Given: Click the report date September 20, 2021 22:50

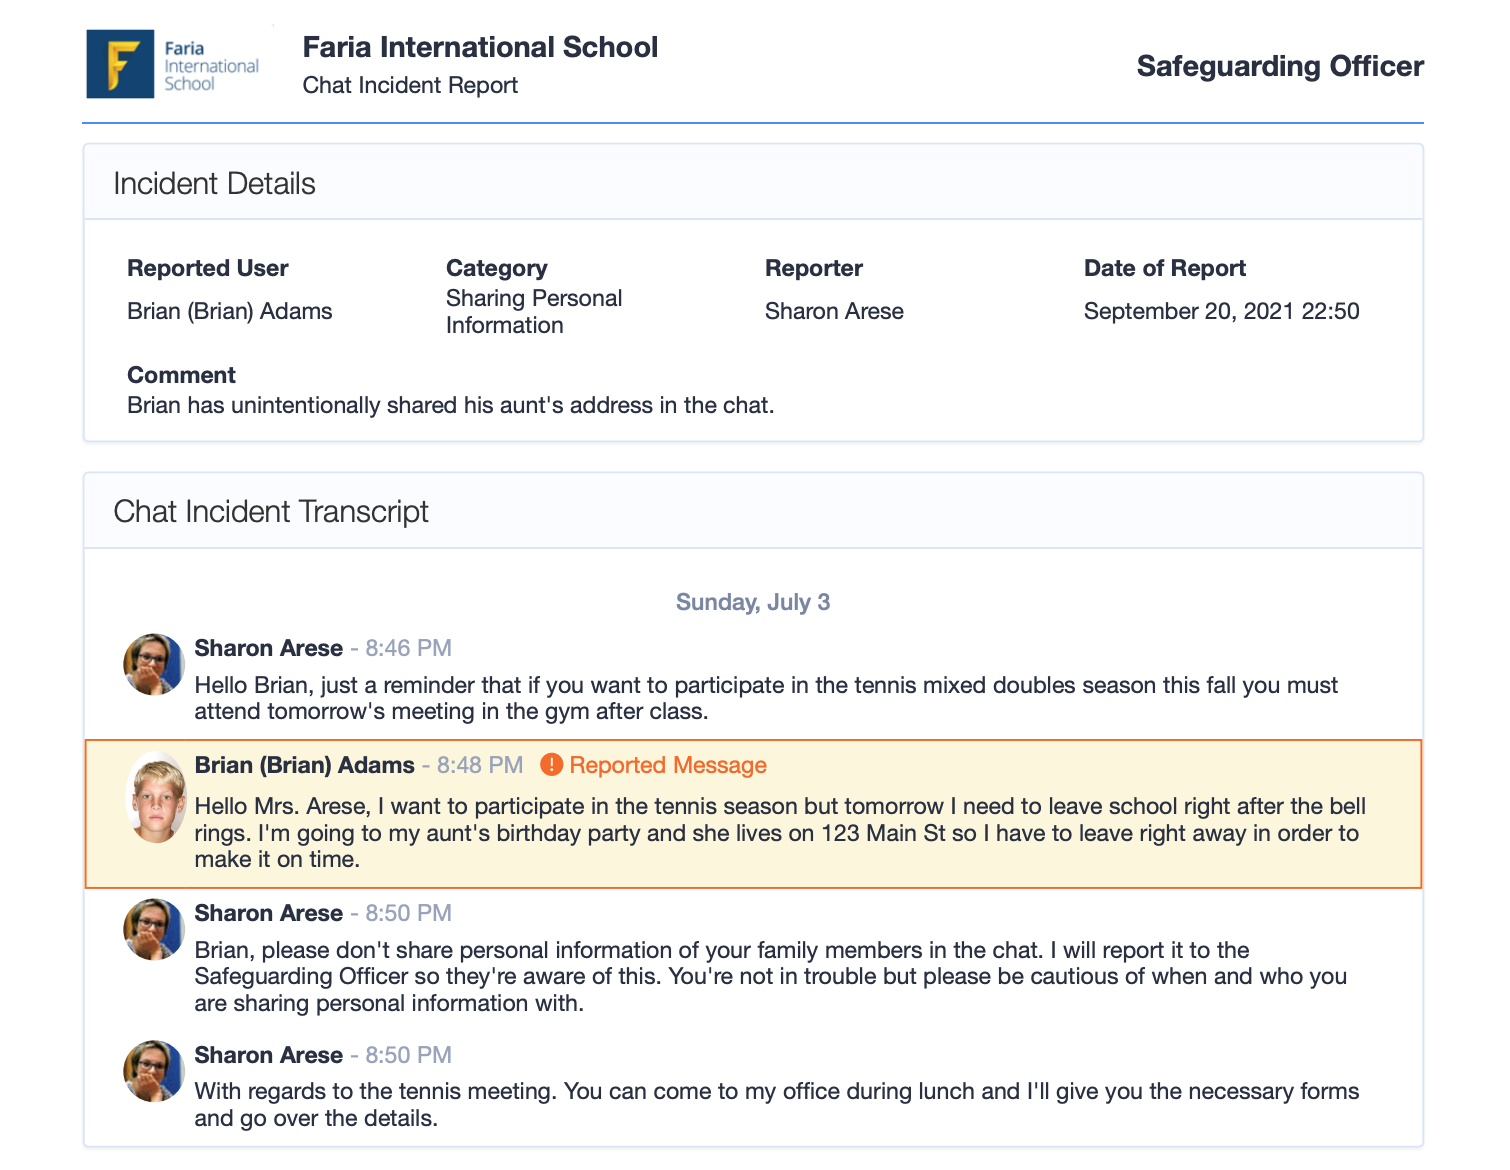Looking at the screenshot, I should tap(1221, 311).
